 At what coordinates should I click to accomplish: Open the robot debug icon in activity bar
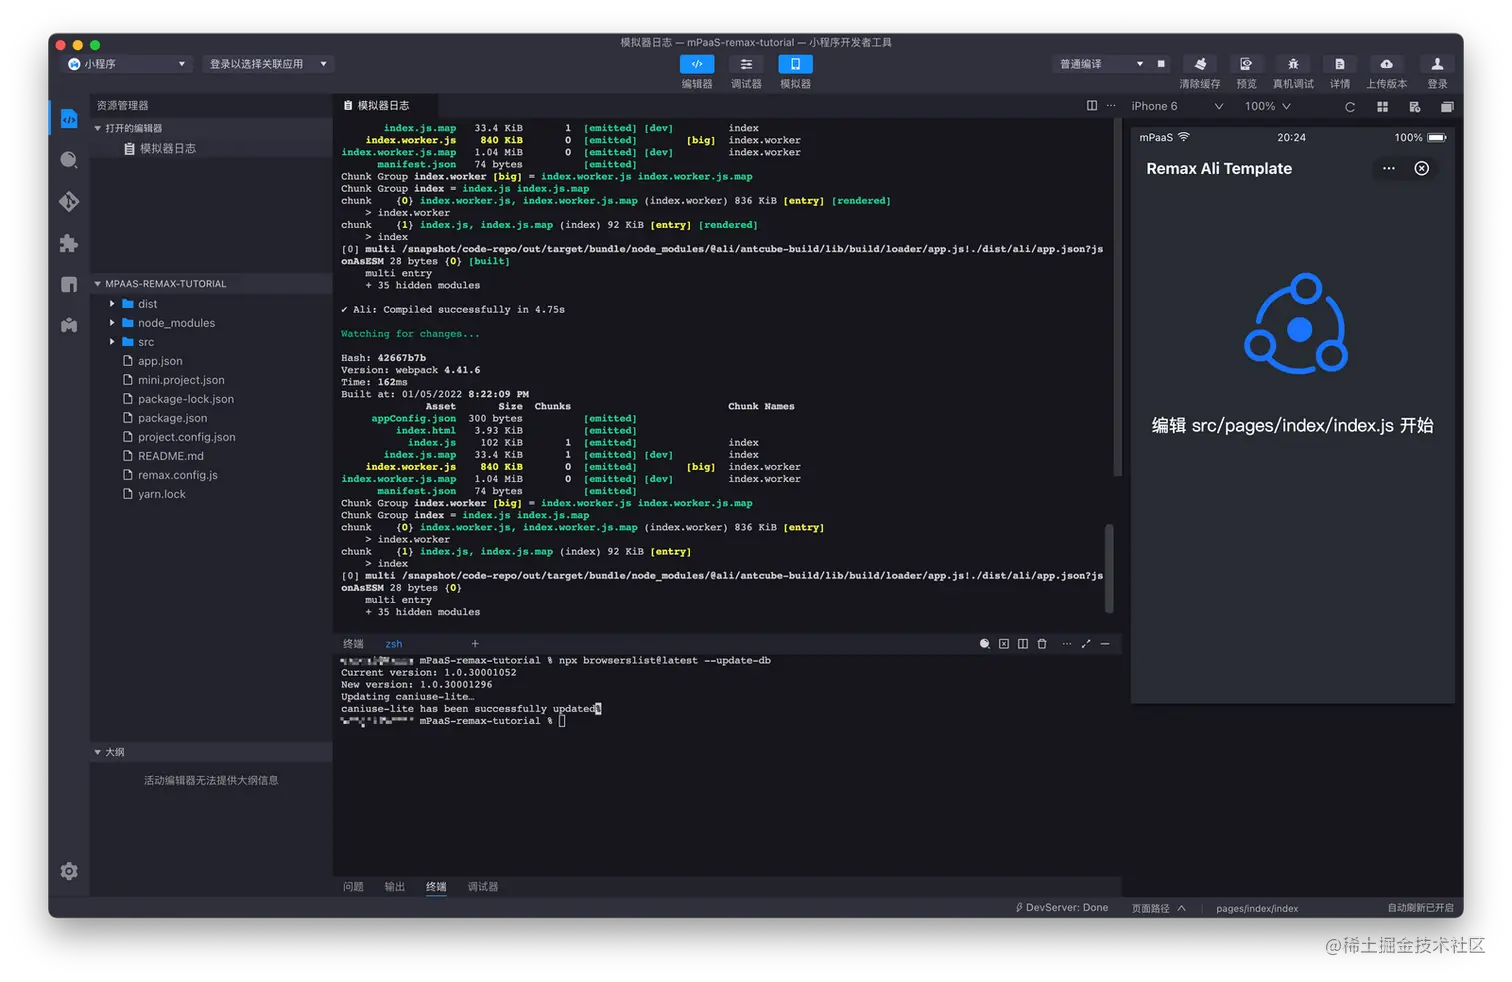[69, 325]
